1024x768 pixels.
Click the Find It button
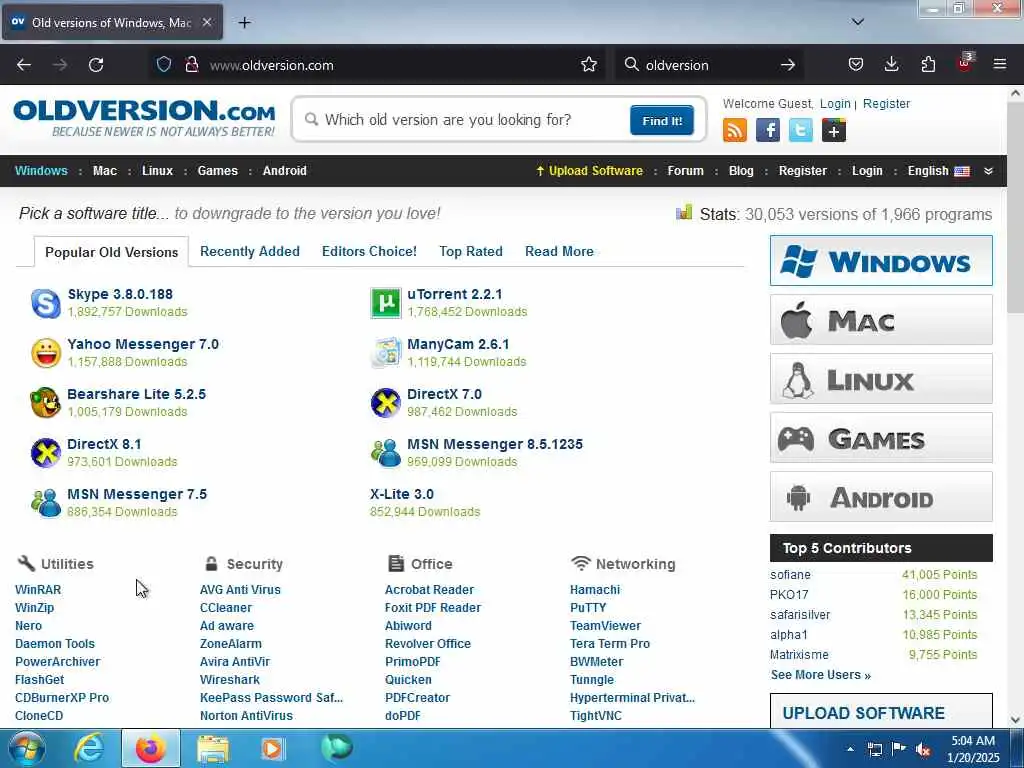(x=662, y=120)
